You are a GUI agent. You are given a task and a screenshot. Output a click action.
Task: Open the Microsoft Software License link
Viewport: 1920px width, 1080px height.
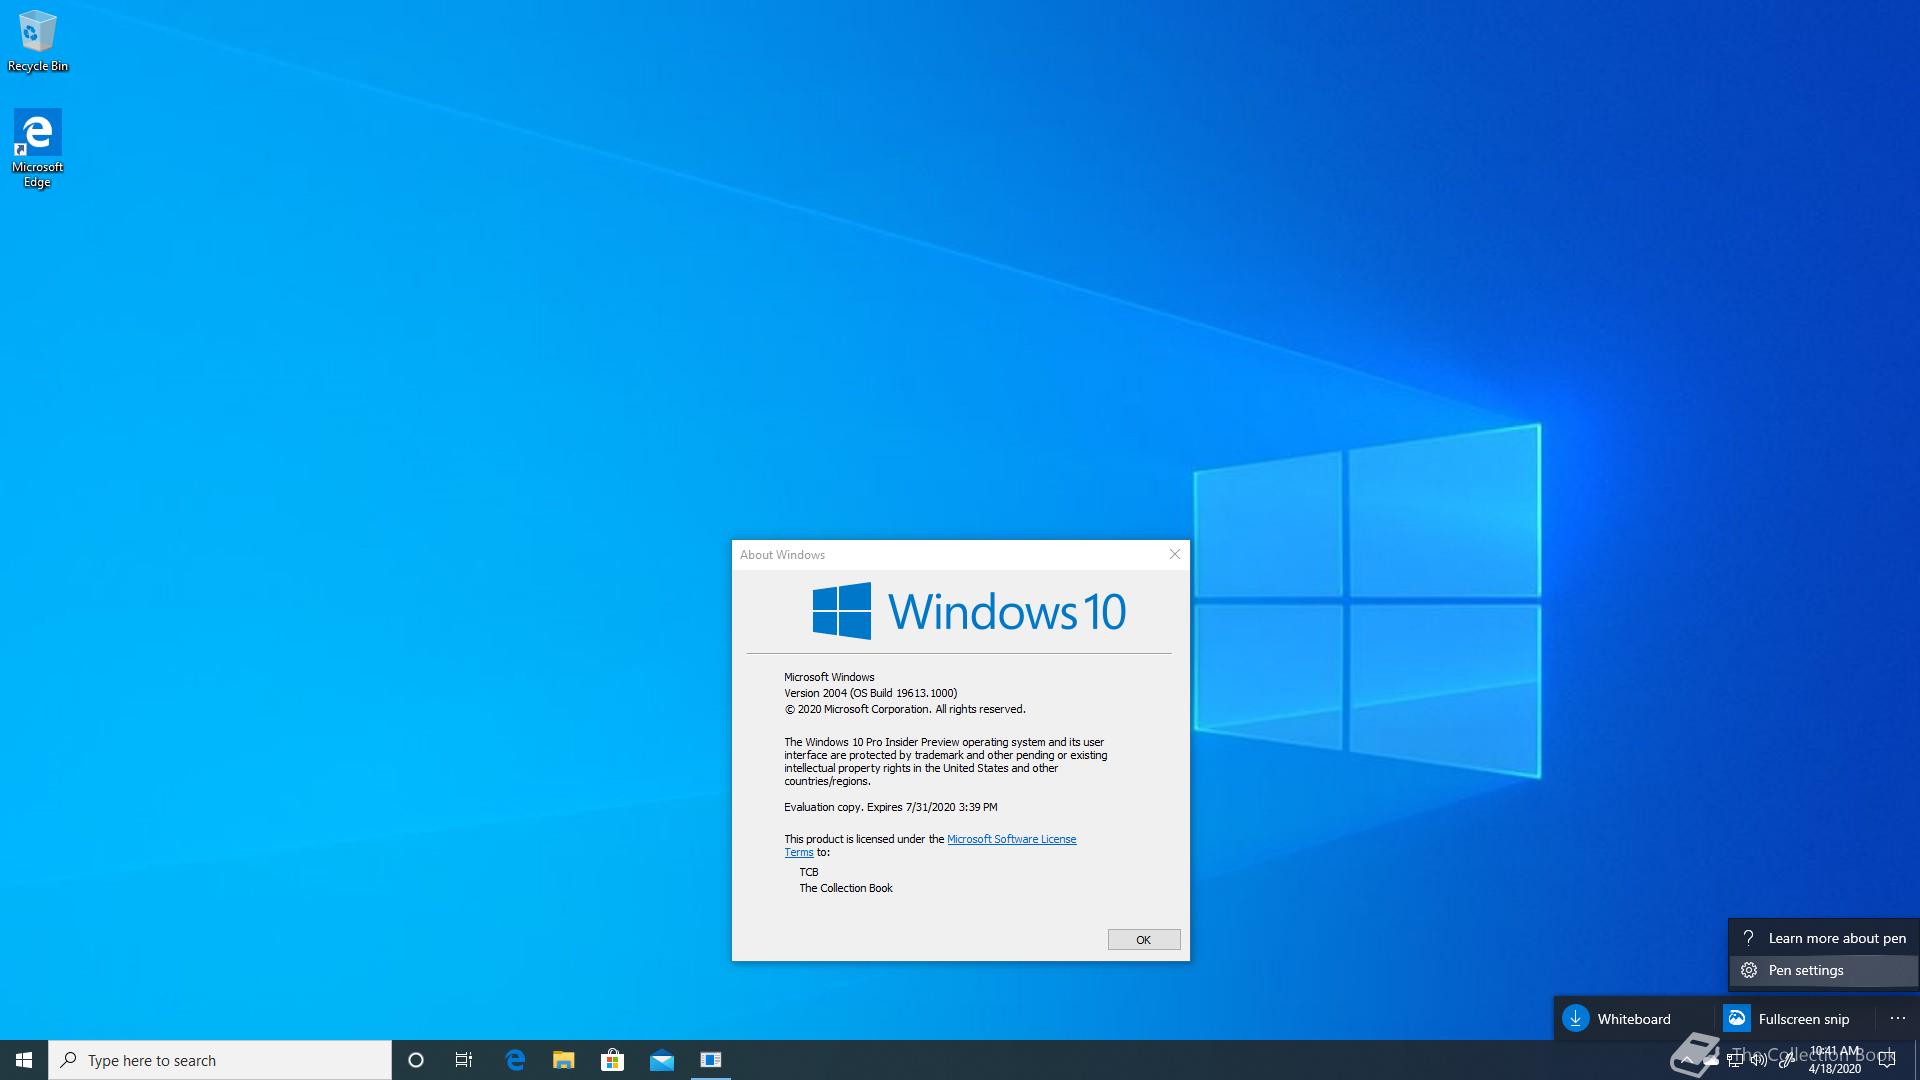(1011, 839)
